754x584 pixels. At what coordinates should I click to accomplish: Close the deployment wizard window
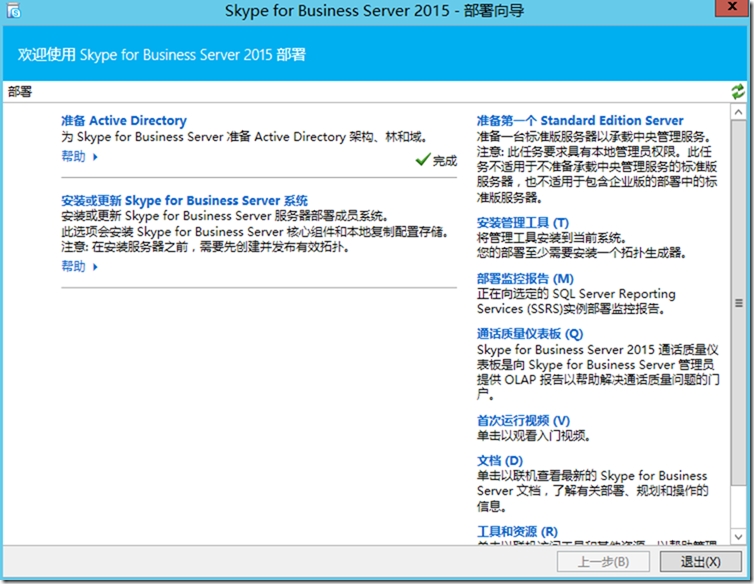pos(732,7)
